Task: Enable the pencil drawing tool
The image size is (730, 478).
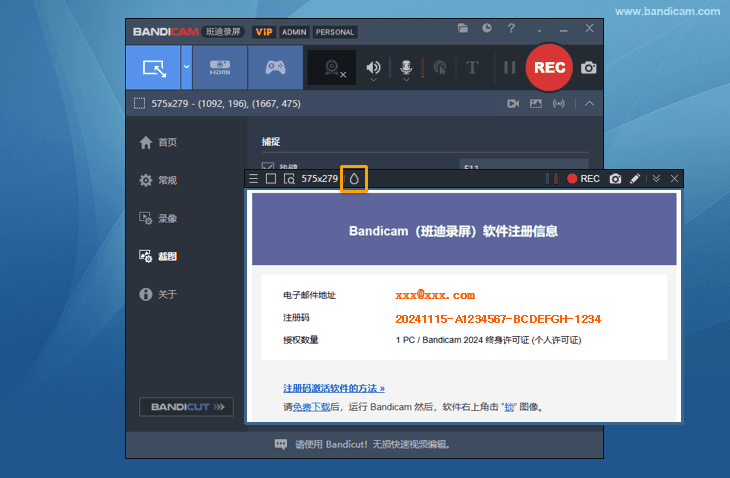Action: click(x=635, y=179)
